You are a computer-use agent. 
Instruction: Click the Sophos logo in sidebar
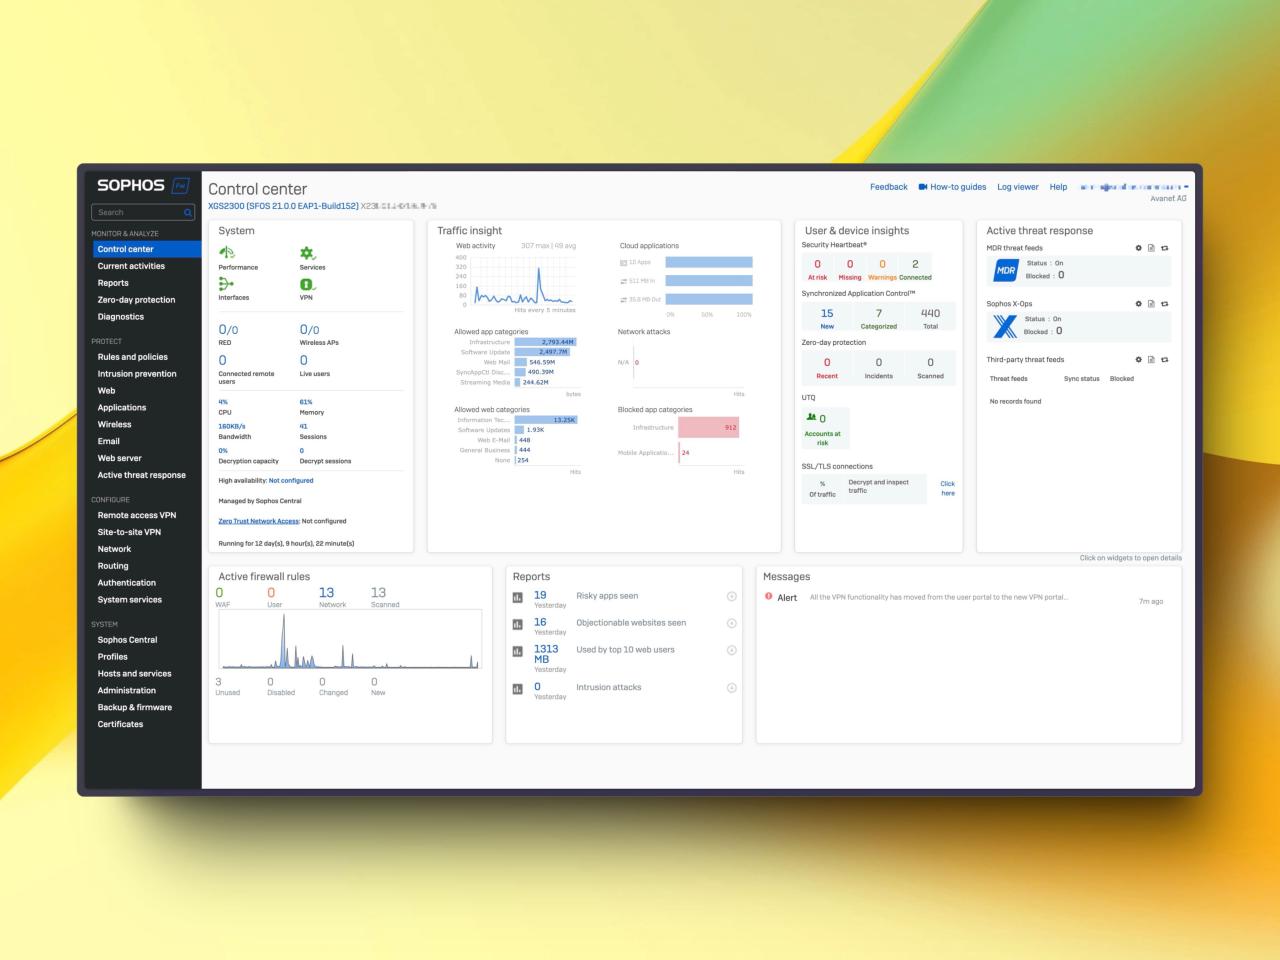pyautogui.click(x=131, y=186)
